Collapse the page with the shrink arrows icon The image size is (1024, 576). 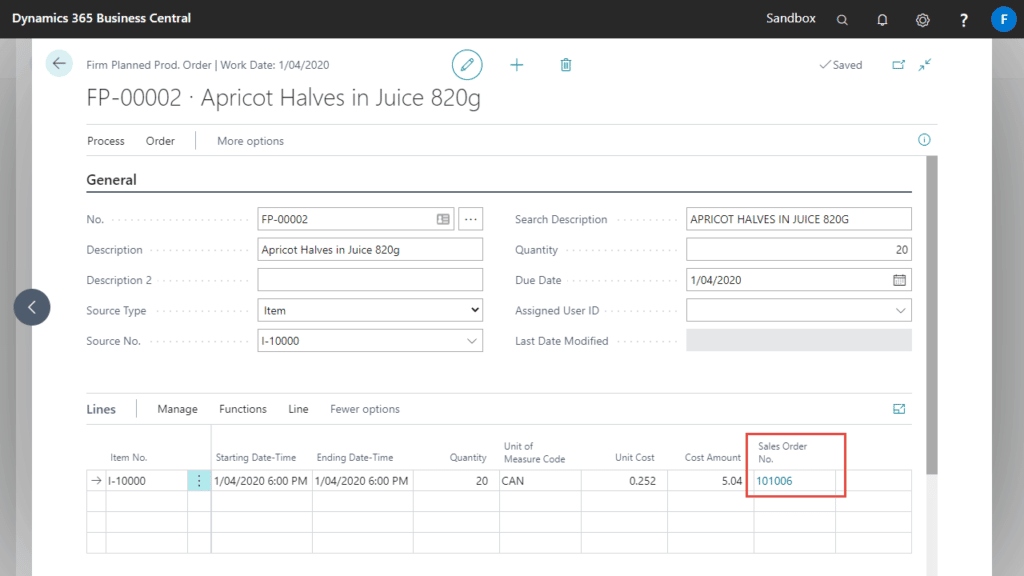[925, 64]
